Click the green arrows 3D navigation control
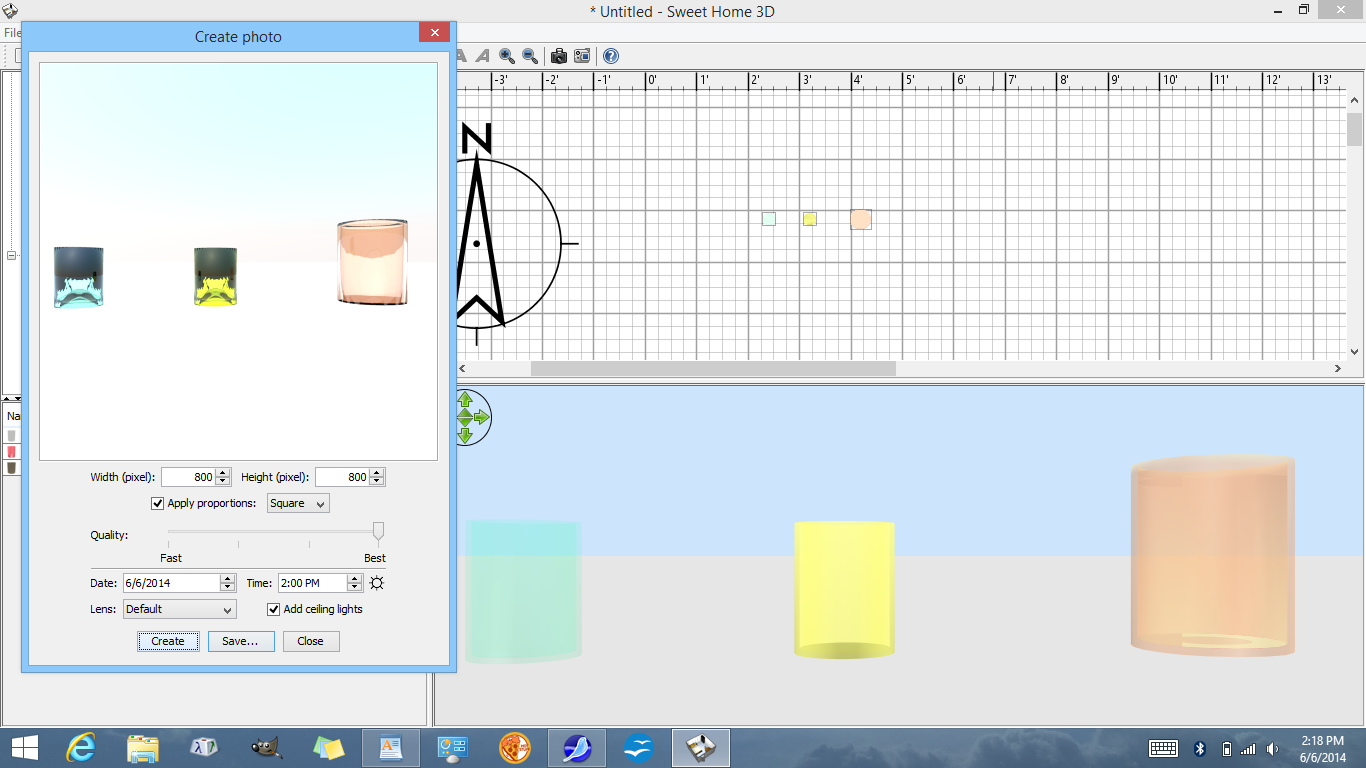Image resolution: width=1366 pixels, height=768 pixels. point(465,417)
